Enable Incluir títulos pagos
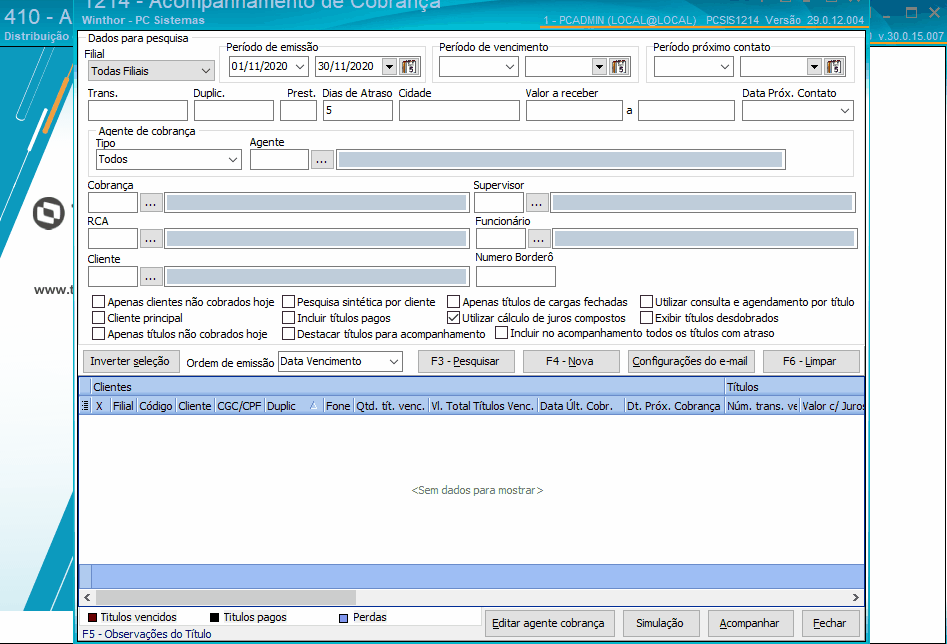The image size is (947, 644). click(288, 317)
